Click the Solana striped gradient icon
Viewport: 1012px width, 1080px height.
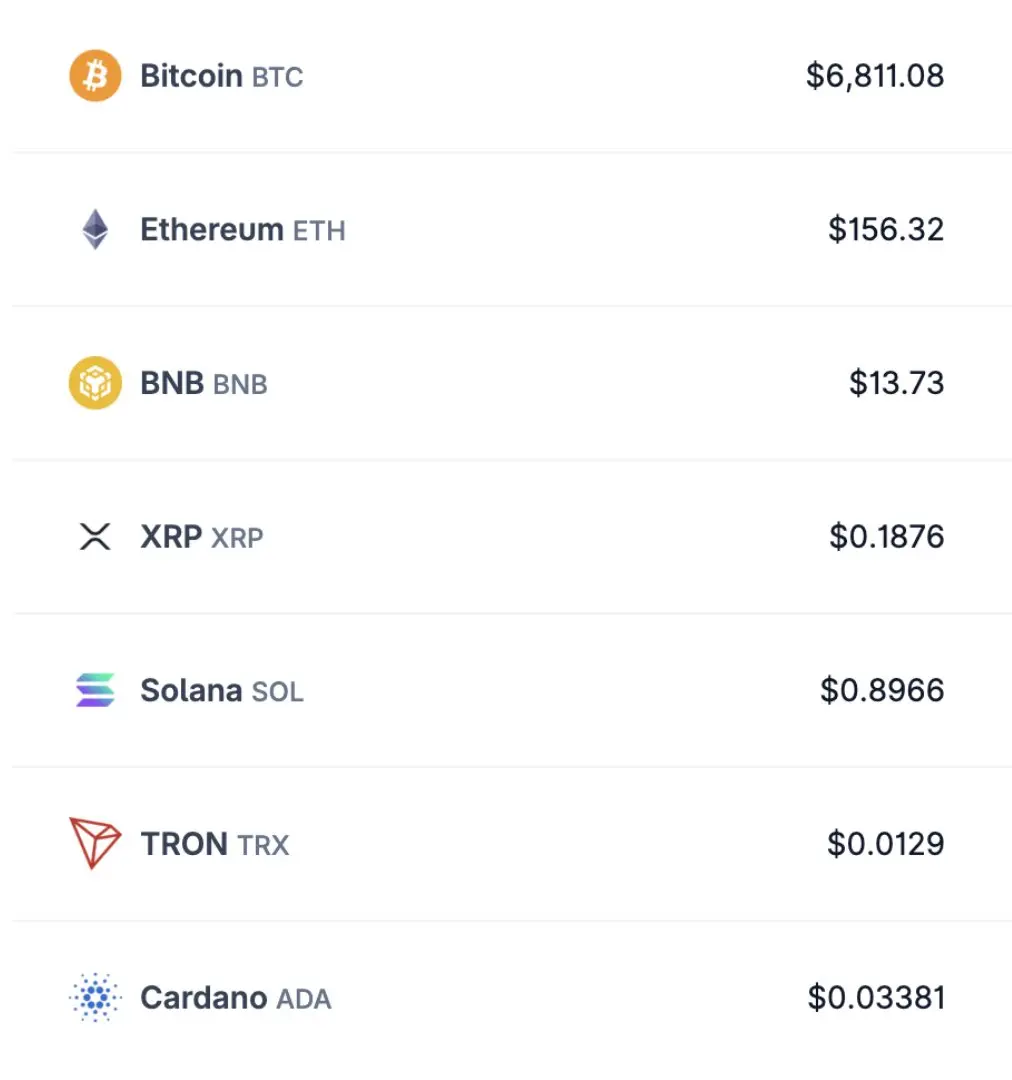[x=95, y=690]
